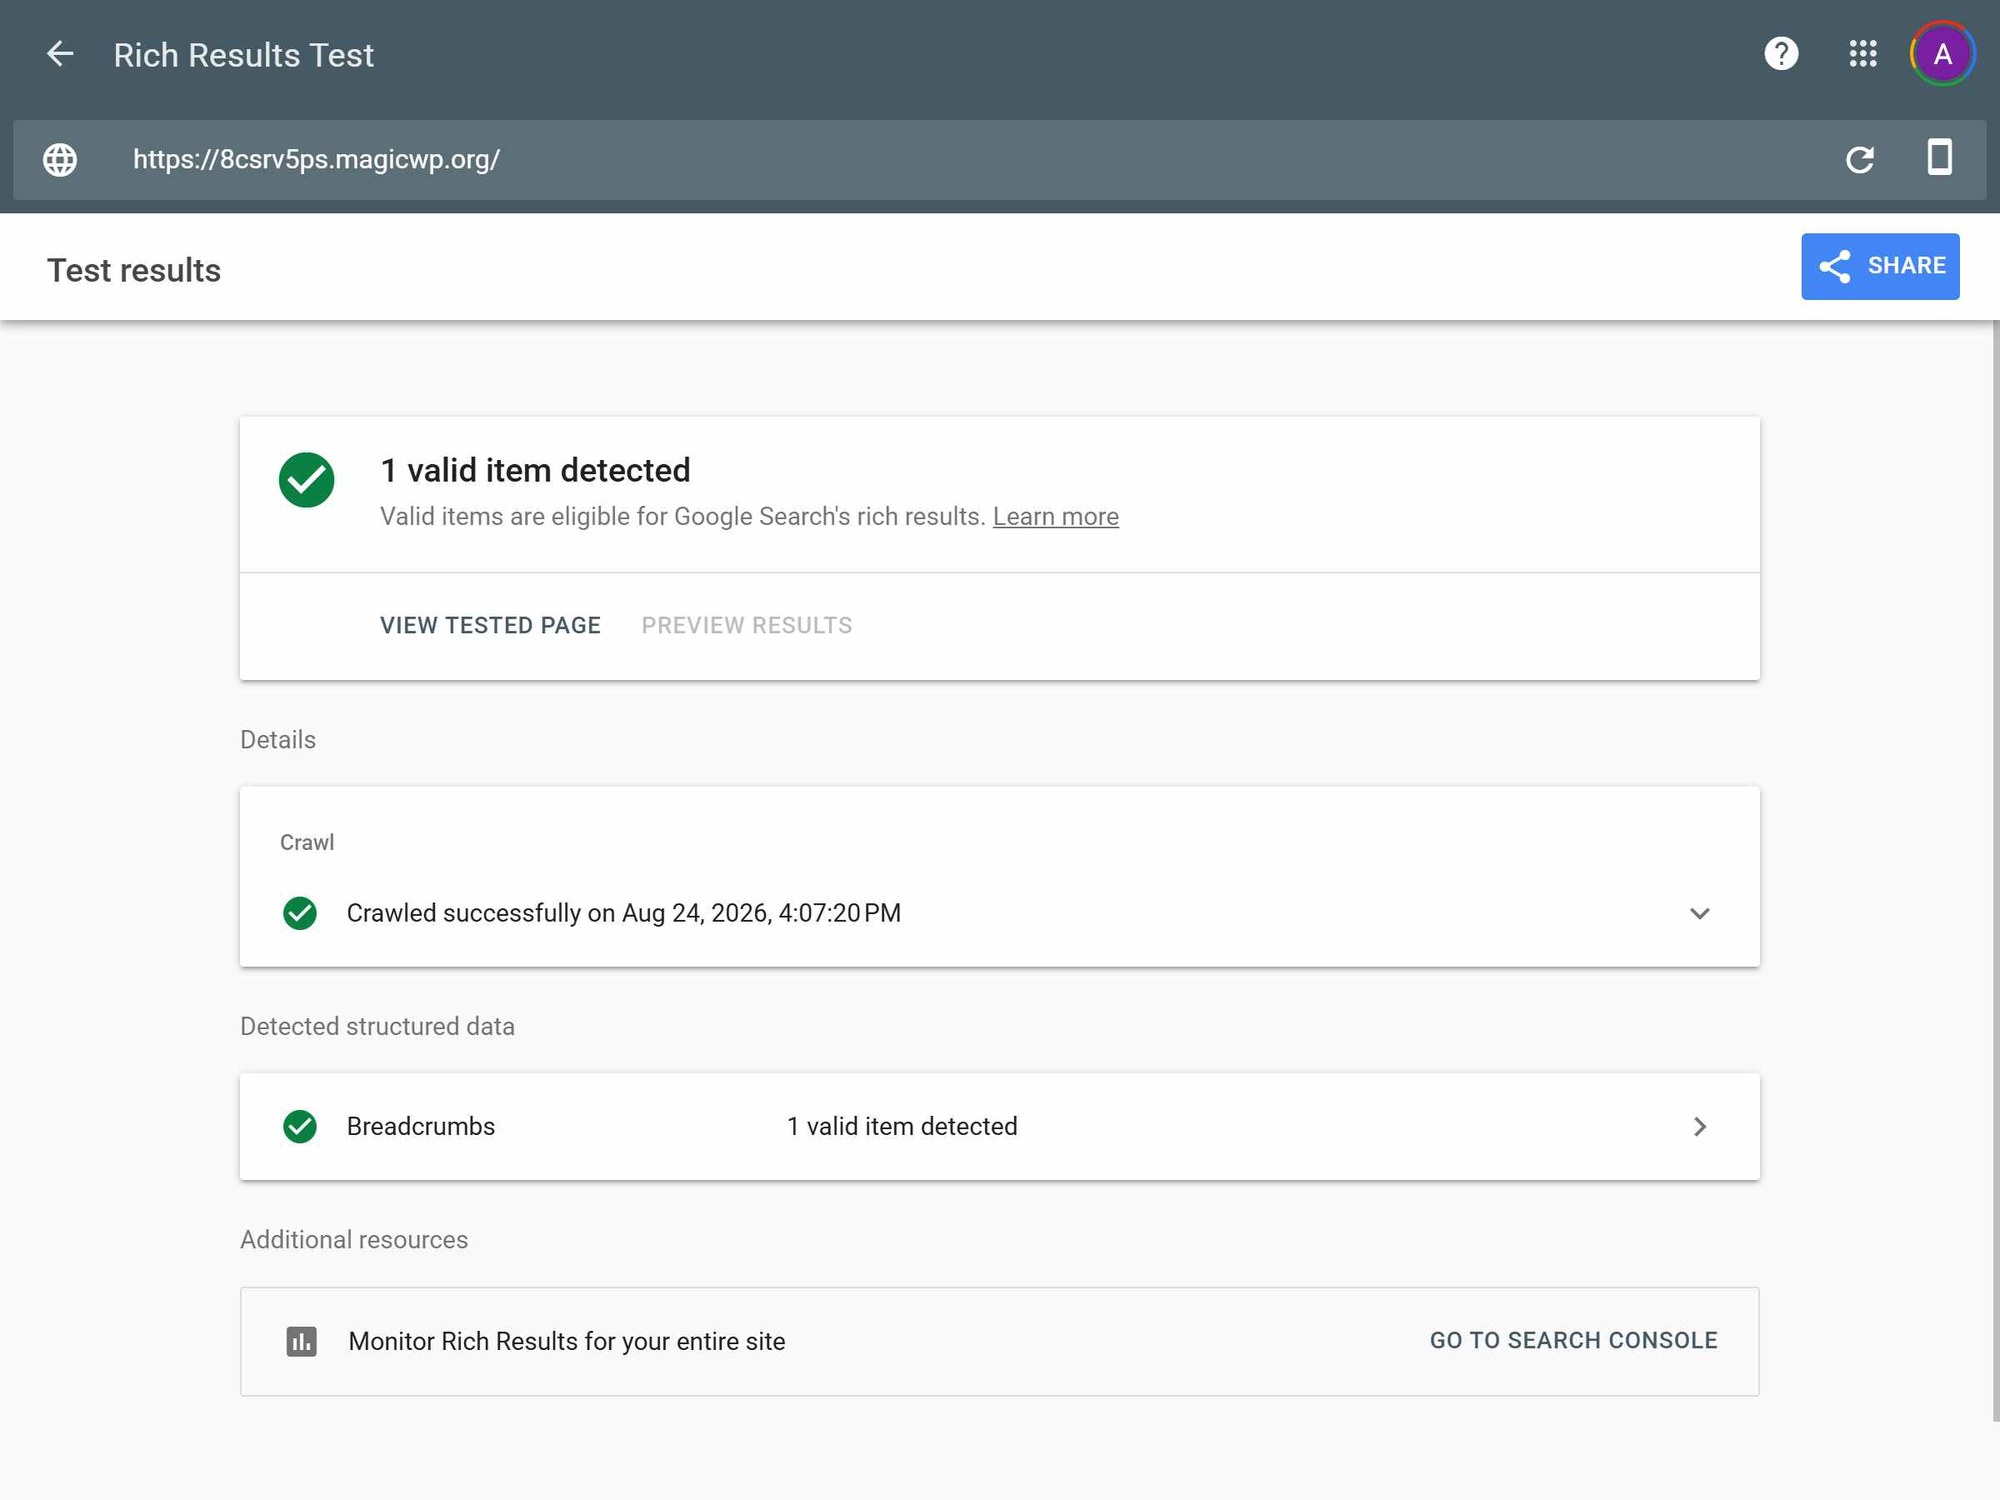Go back with the left arrow icon
The width and height of the screenshot is (2000, 1500).
tap(60, 54)
